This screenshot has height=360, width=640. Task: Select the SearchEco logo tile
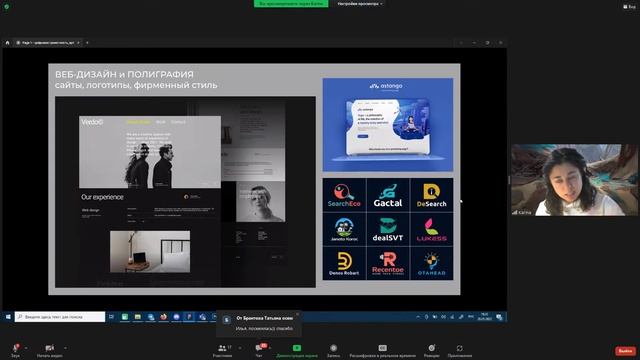(x=344, y=195)
